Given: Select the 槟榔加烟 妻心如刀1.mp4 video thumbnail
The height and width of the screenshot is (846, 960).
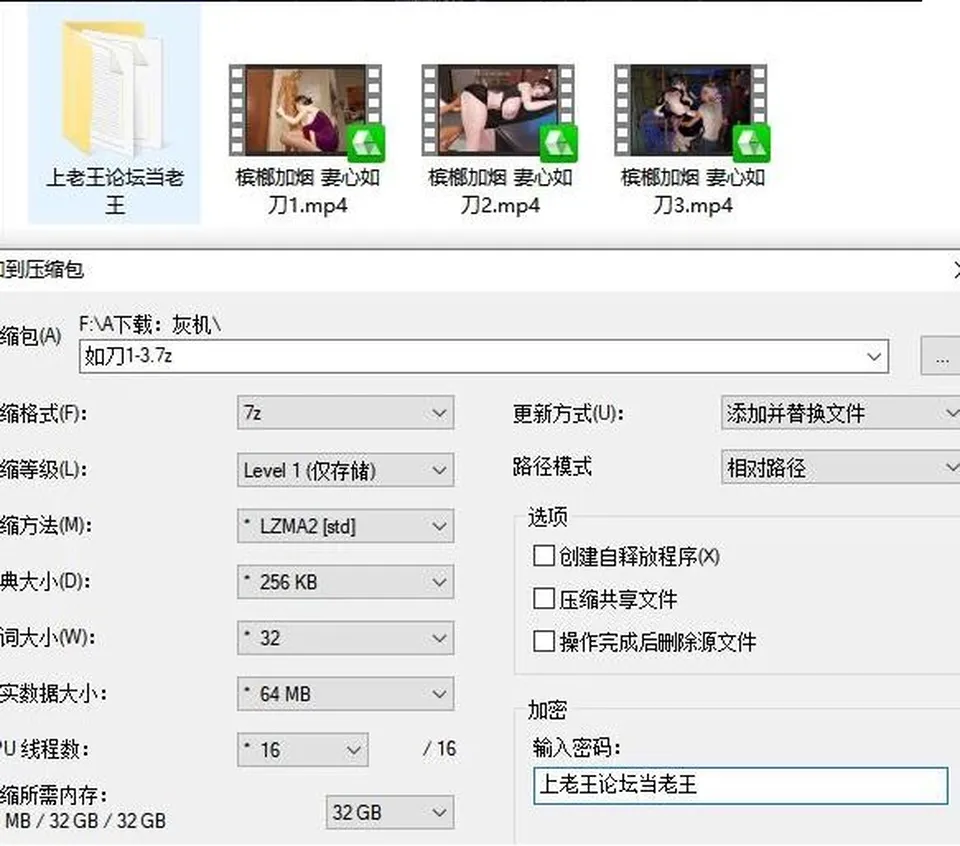Looking at the screenshot, I should point(306,110).
